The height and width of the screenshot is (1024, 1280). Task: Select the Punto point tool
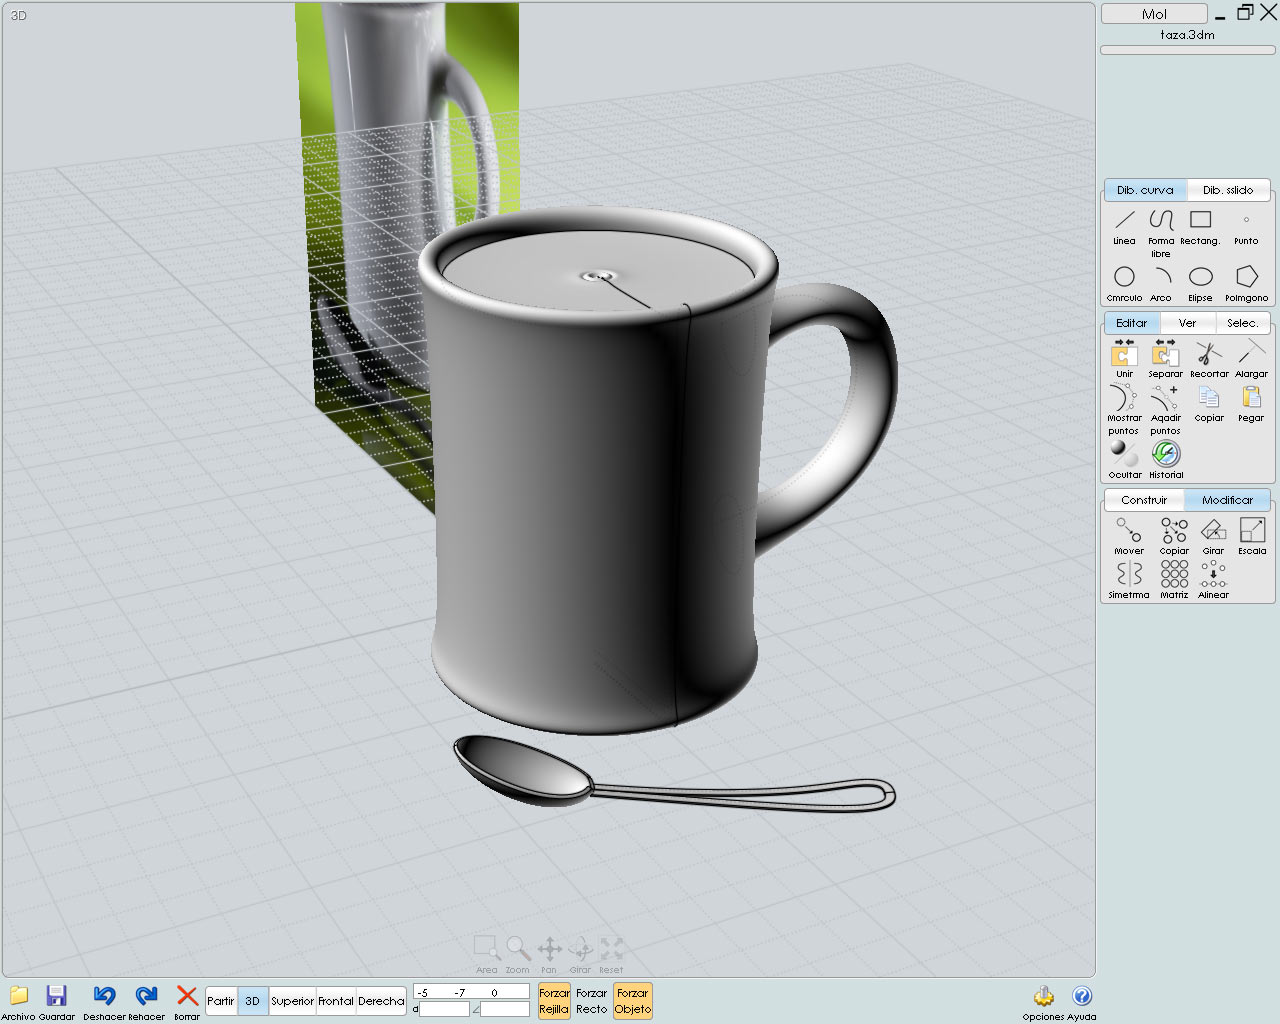point(1246,226)
